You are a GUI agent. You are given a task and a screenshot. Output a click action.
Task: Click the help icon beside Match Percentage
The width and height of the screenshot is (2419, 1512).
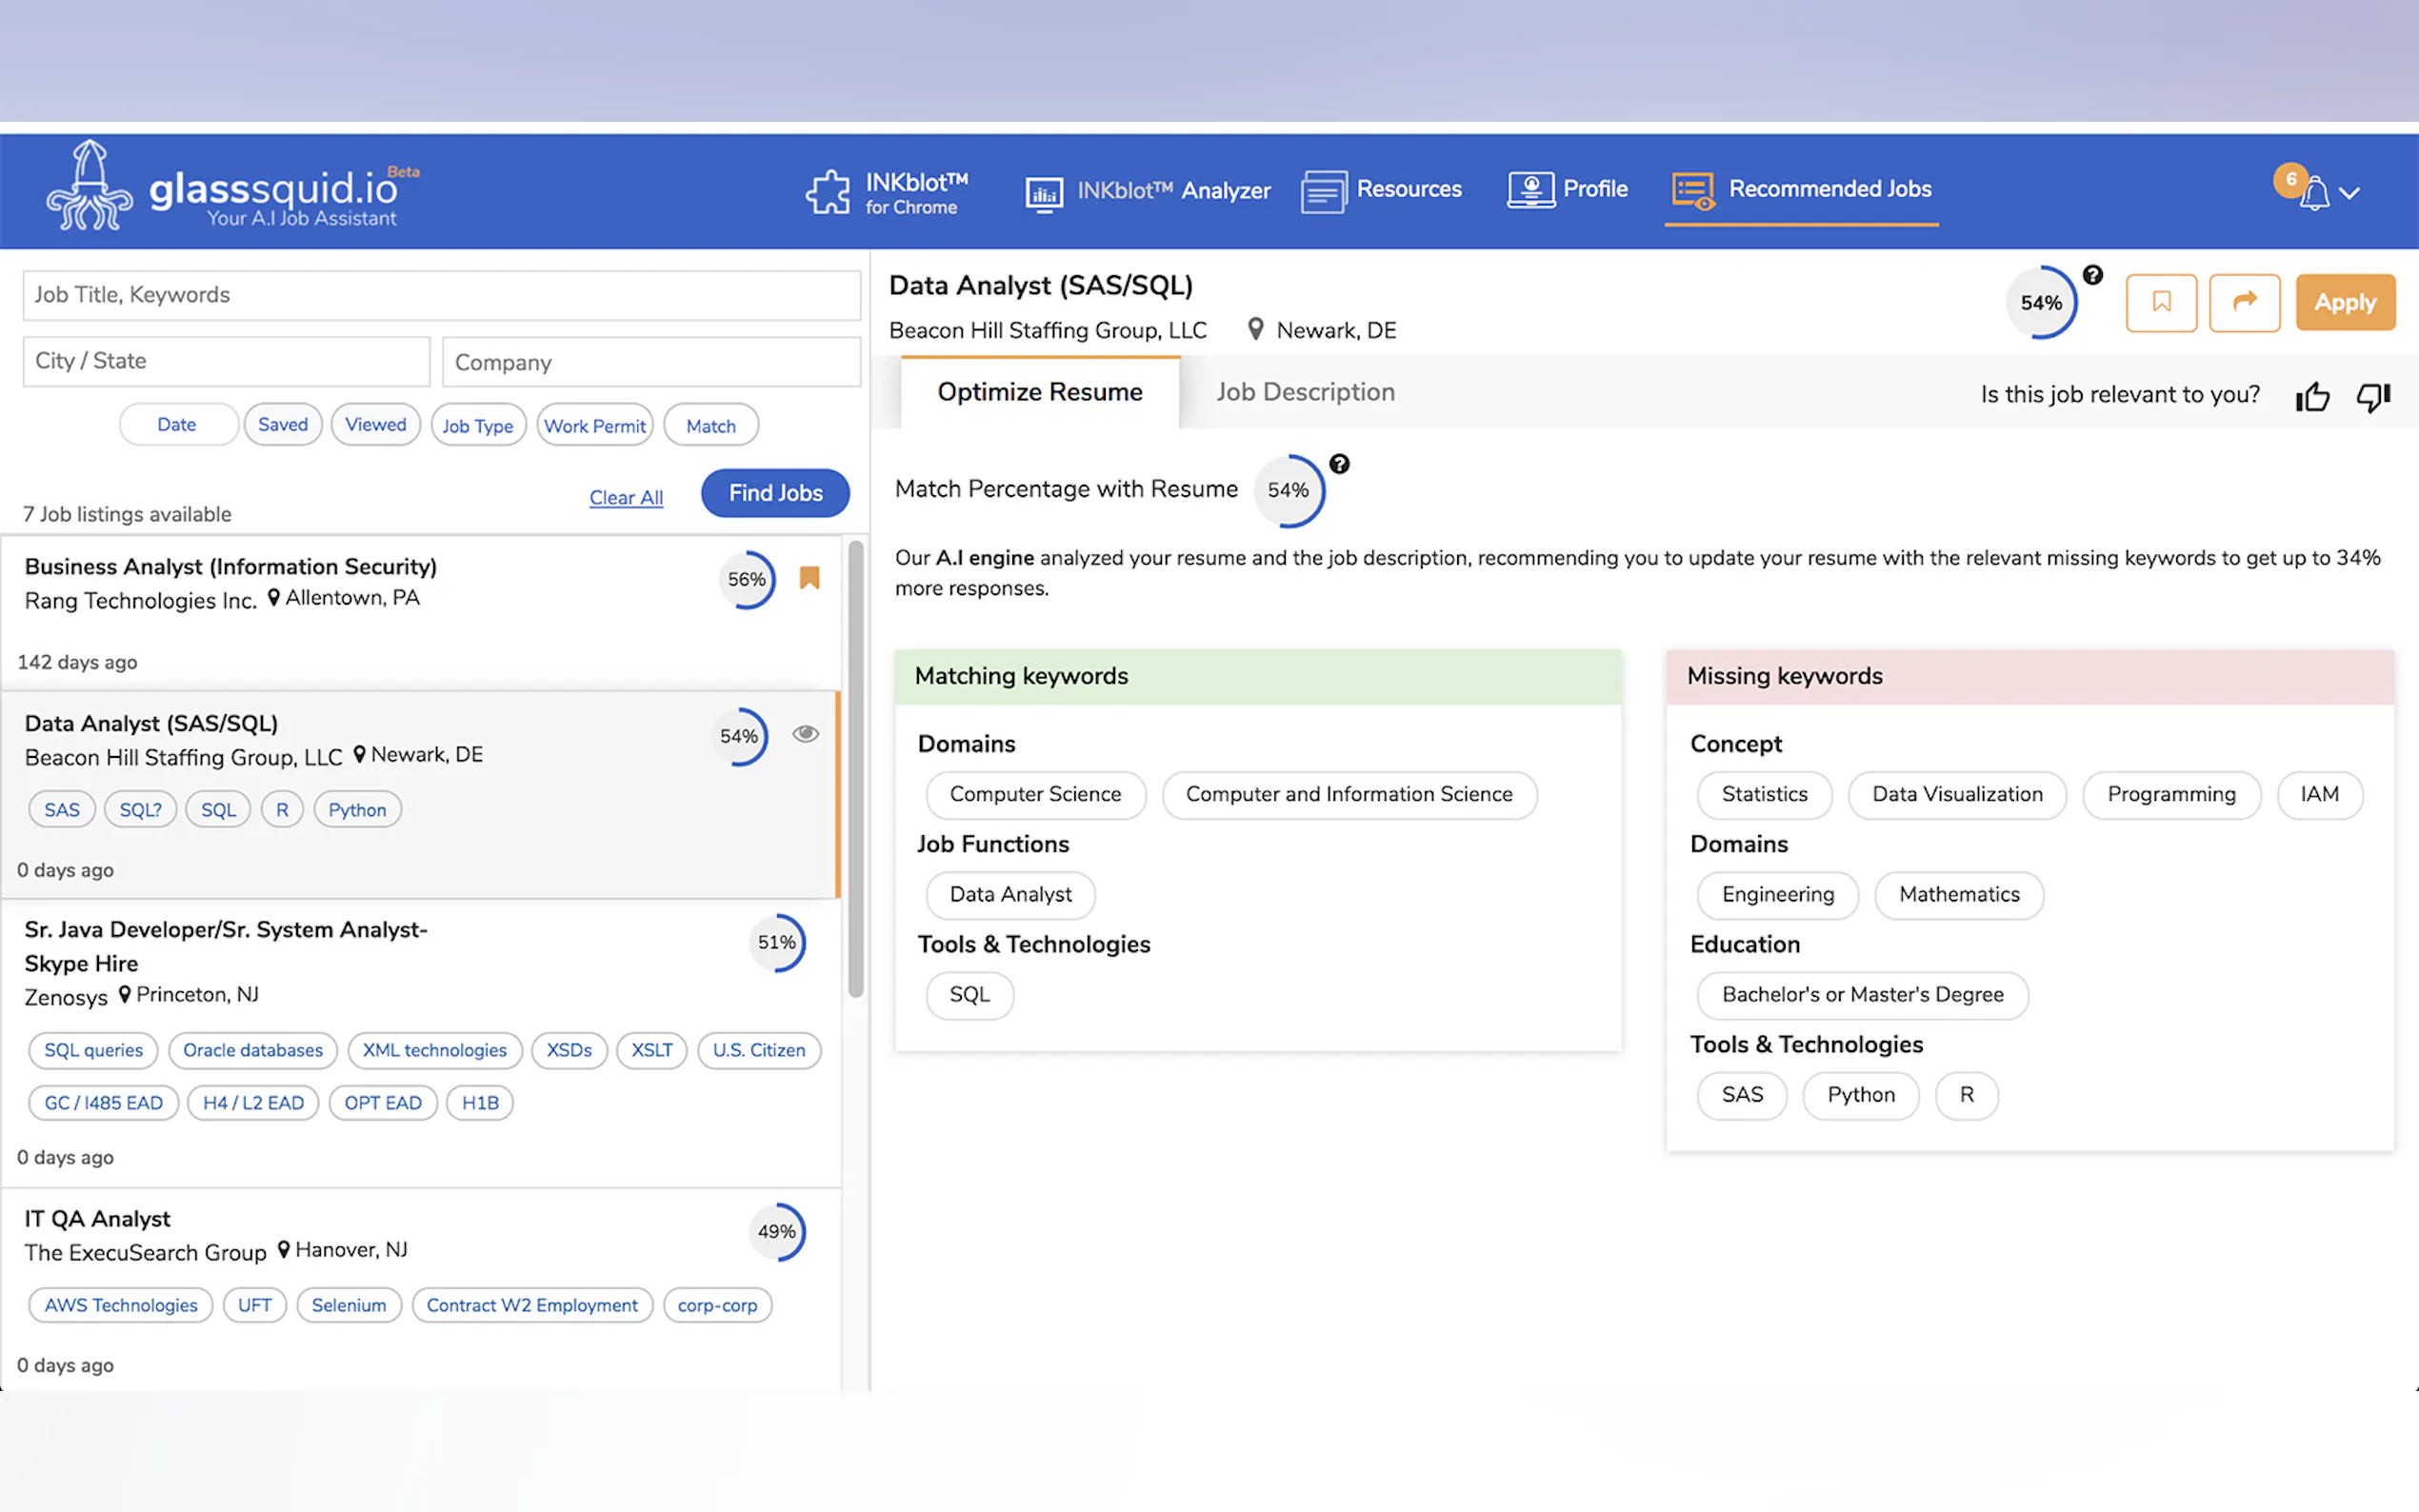1339,464
